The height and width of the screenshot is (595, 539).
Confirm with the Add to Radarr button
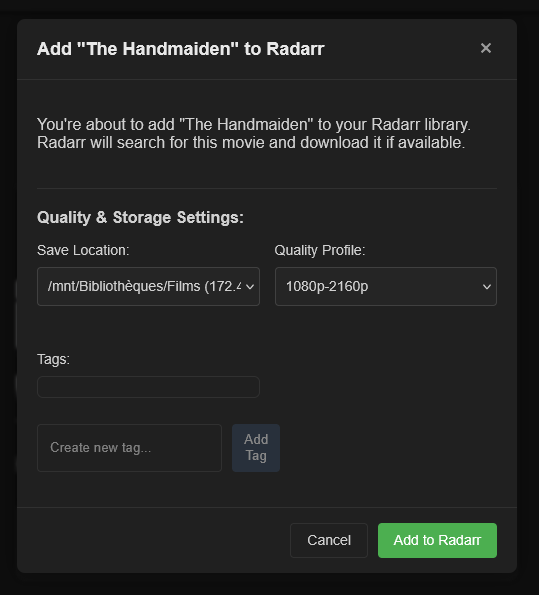(x=437, y=540)
